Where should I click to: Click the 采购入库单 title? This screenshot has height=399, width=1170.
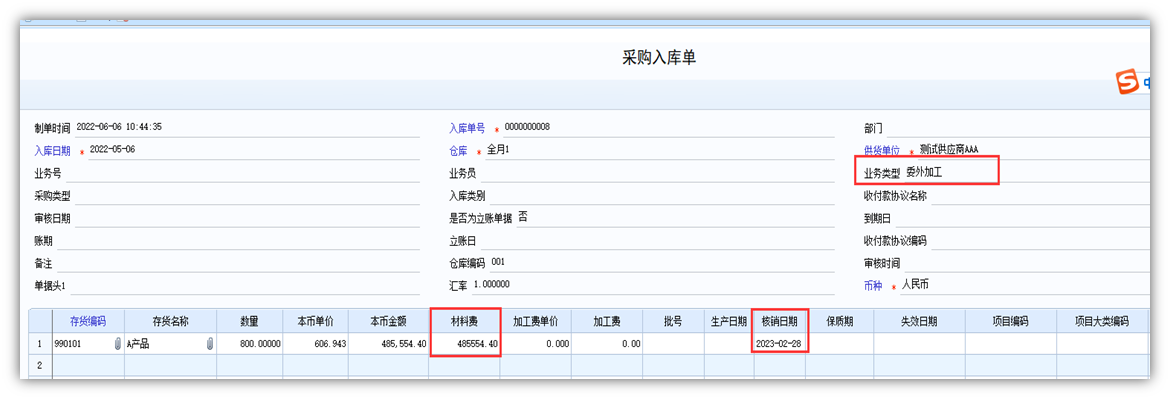point(659,58)
